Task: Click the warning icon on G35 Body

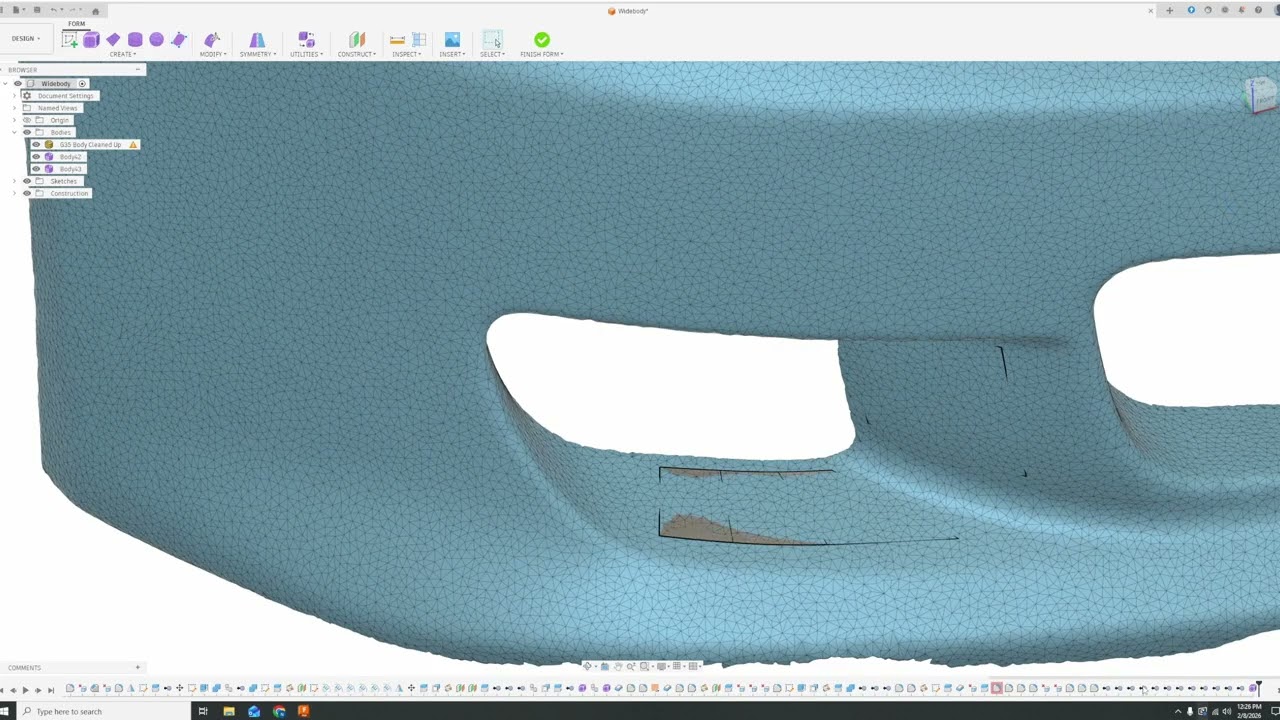Action: pos(133,144)
